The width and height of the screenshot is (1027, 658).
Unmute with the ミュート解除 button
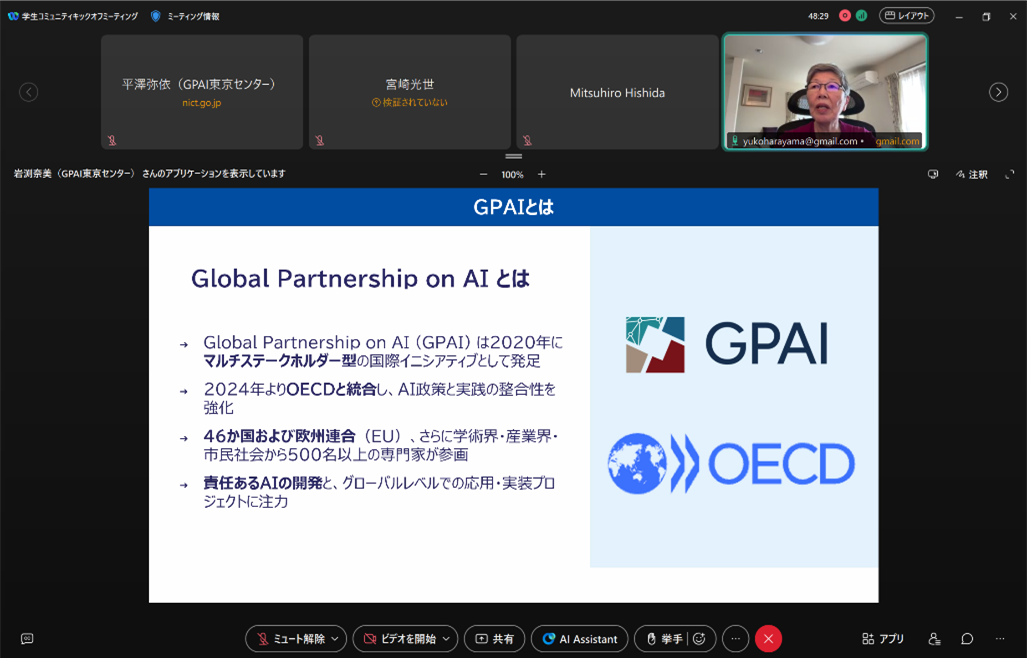click(293, 638)
